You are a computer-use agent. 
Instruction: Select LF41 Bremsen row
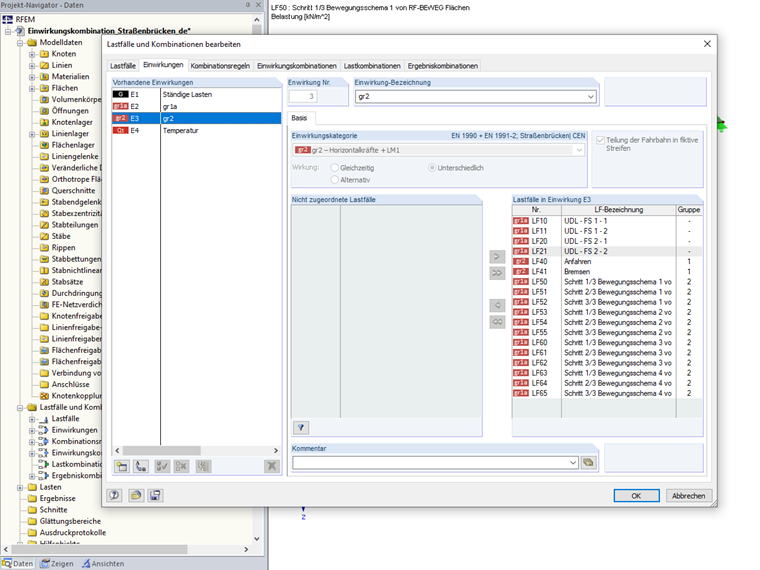pos(607,271)
